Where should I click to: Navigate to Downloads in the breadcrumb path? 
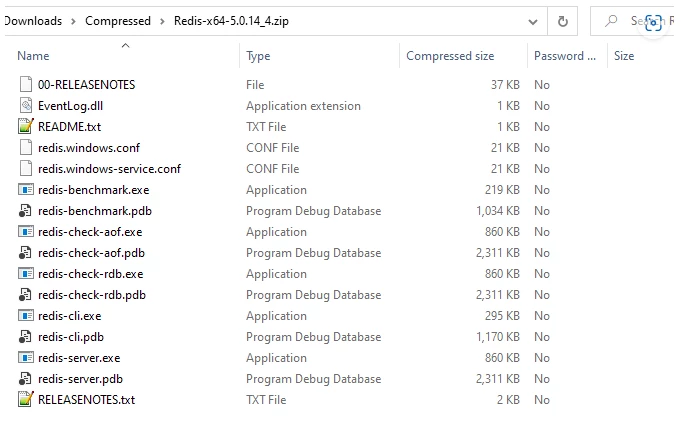33,21
